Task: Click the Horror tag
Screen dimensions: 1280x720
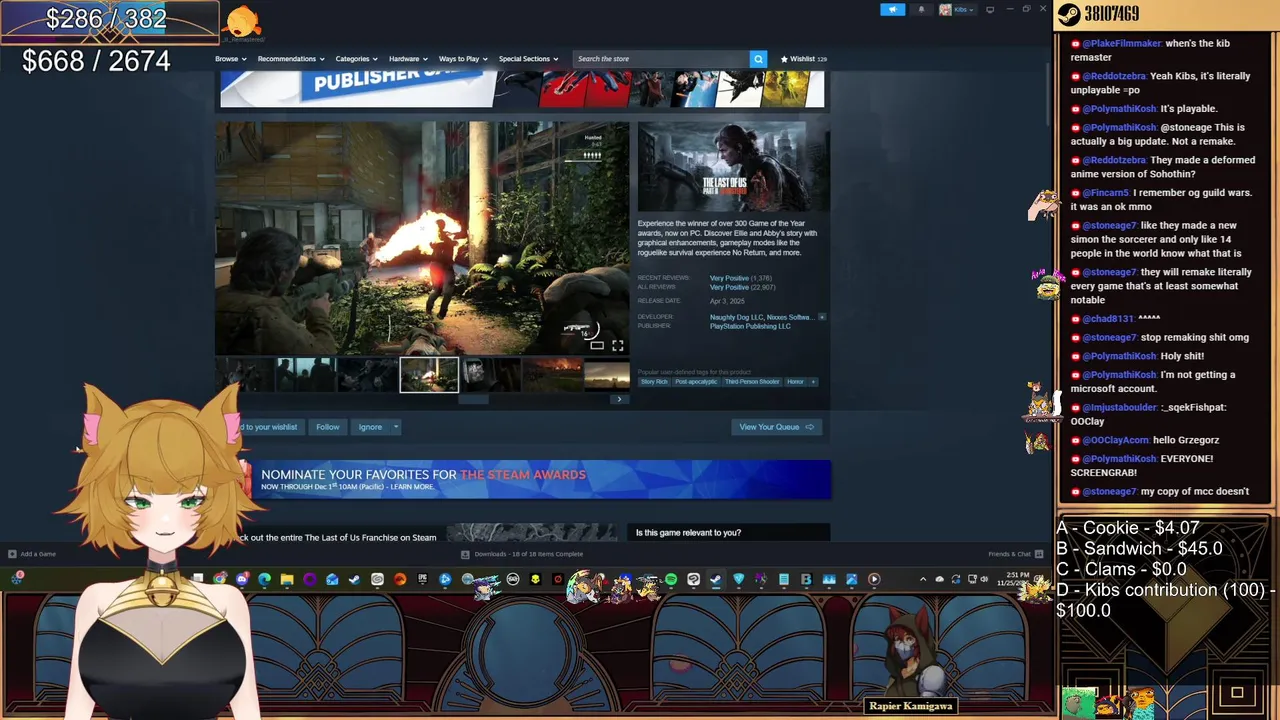Action: (x=795, y=381)
